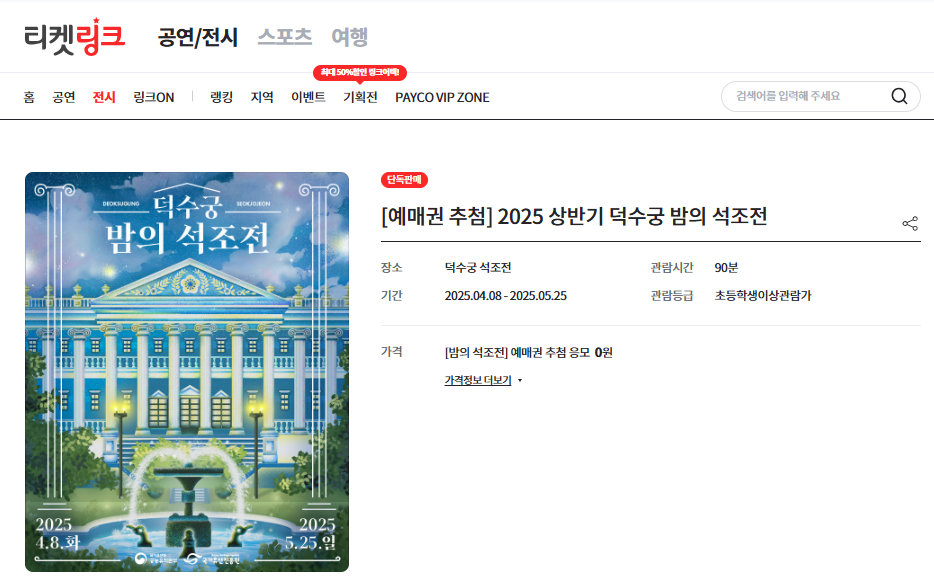Open the 기획전 menu
The height and width of the screenshot is (584, 934).
360,97
